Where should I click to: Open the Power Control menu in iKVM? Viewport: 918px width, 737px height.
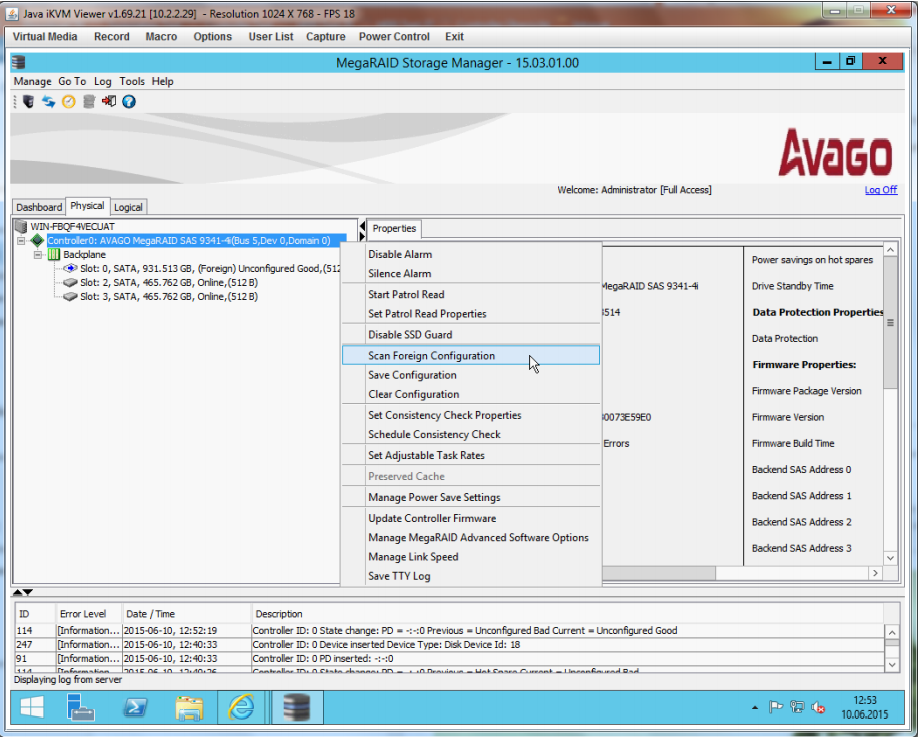click(394, 37)
